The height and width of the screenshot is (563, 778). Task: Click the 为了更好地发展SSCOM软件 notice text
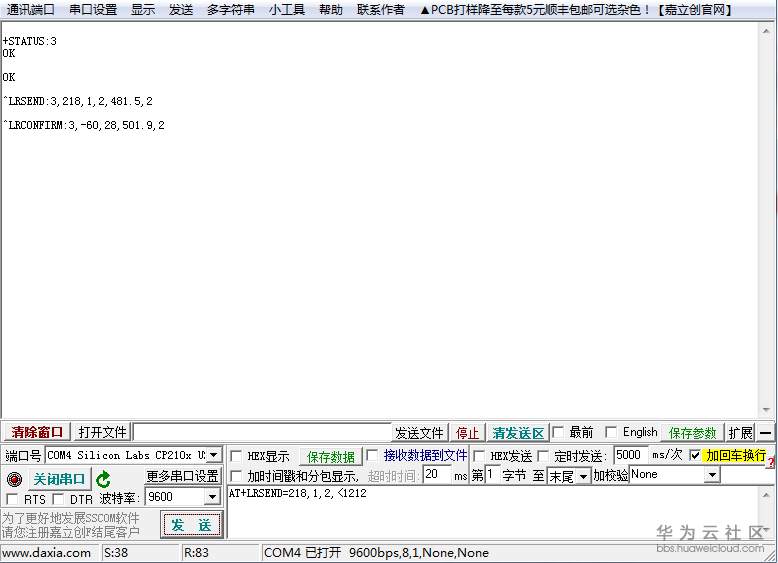(x=70, y=518)
